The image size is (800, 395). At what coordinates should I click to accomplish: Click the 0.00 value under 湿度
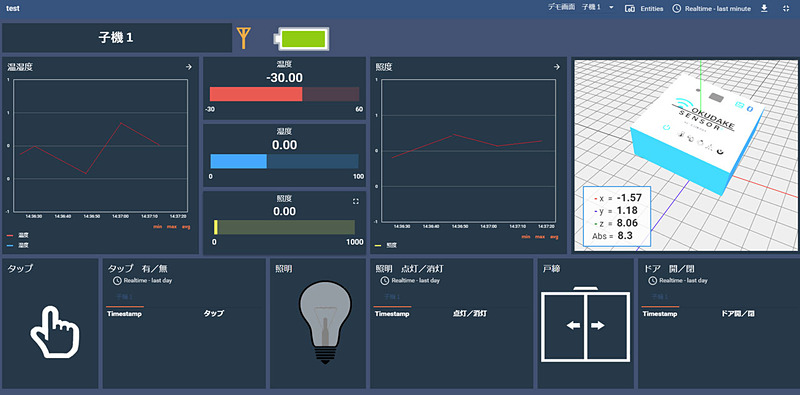pyautogui.click(x=284, y=145)
